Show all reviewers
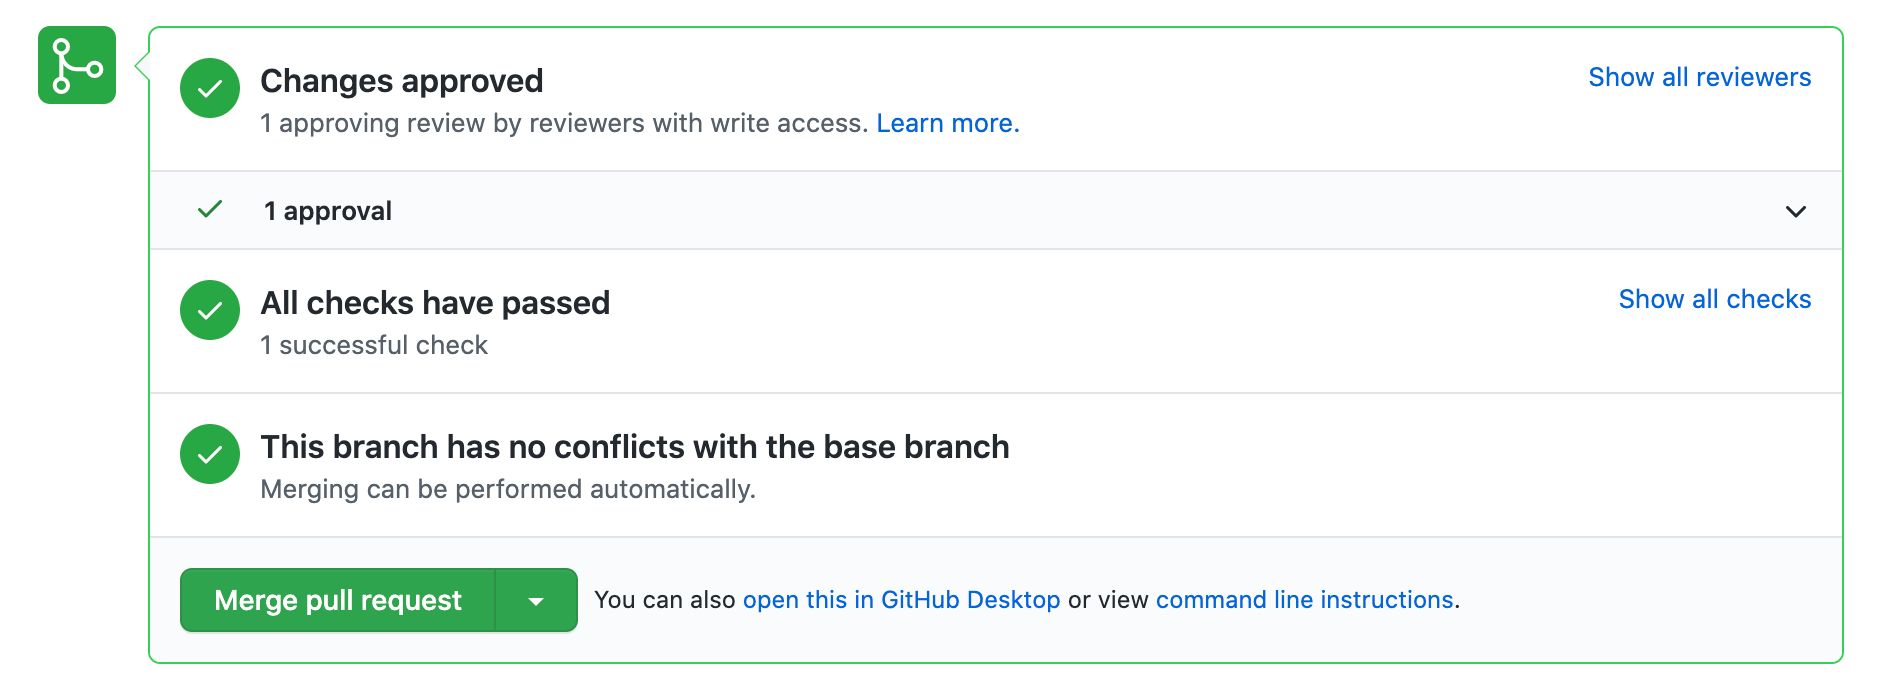 [x=1699, y=77]
